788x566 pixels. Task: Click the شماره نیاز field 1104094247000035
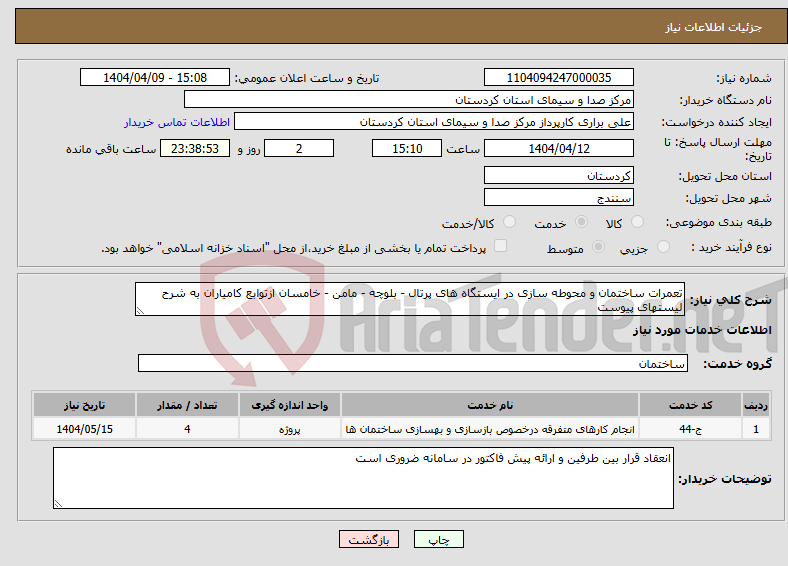[558, 77]
